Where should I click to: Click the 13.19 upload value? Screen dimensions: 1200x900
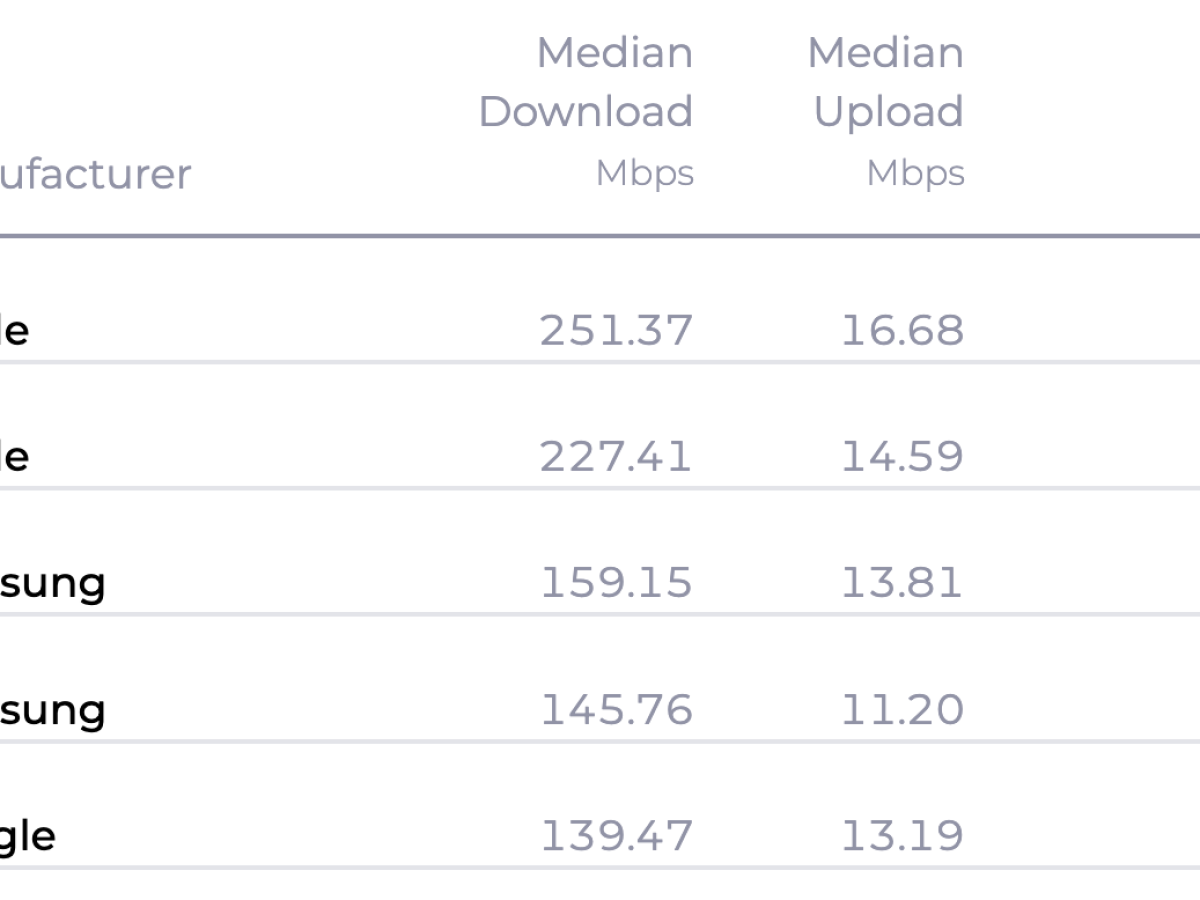tap(902, 835)
